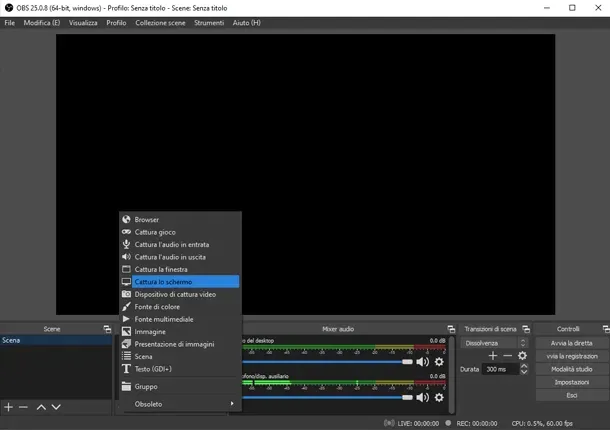Move scene down with the down arrow
Viewport: 610px width, 430px height.
coord(56,407)
